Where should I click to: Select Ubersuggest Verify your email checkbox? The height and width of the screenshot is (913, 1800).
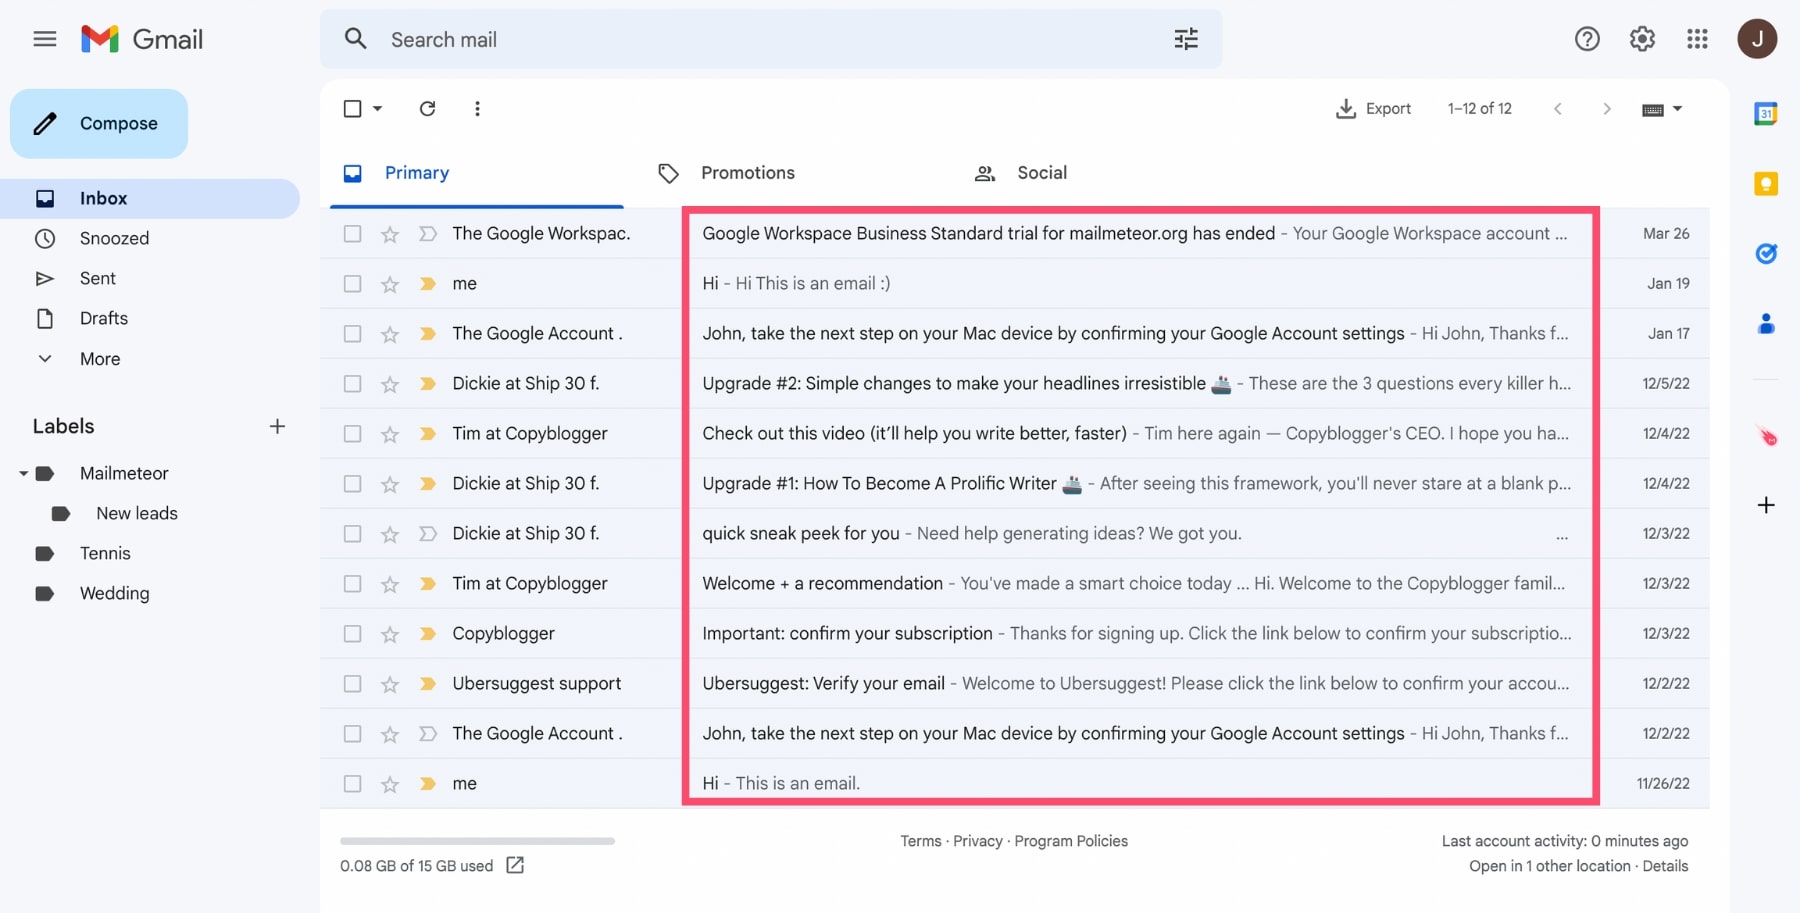point(352,684)
